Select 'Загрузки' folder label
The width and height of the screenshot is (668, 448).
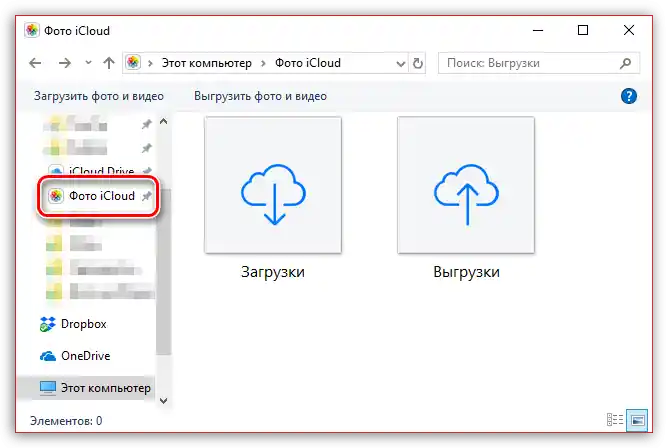273,272
